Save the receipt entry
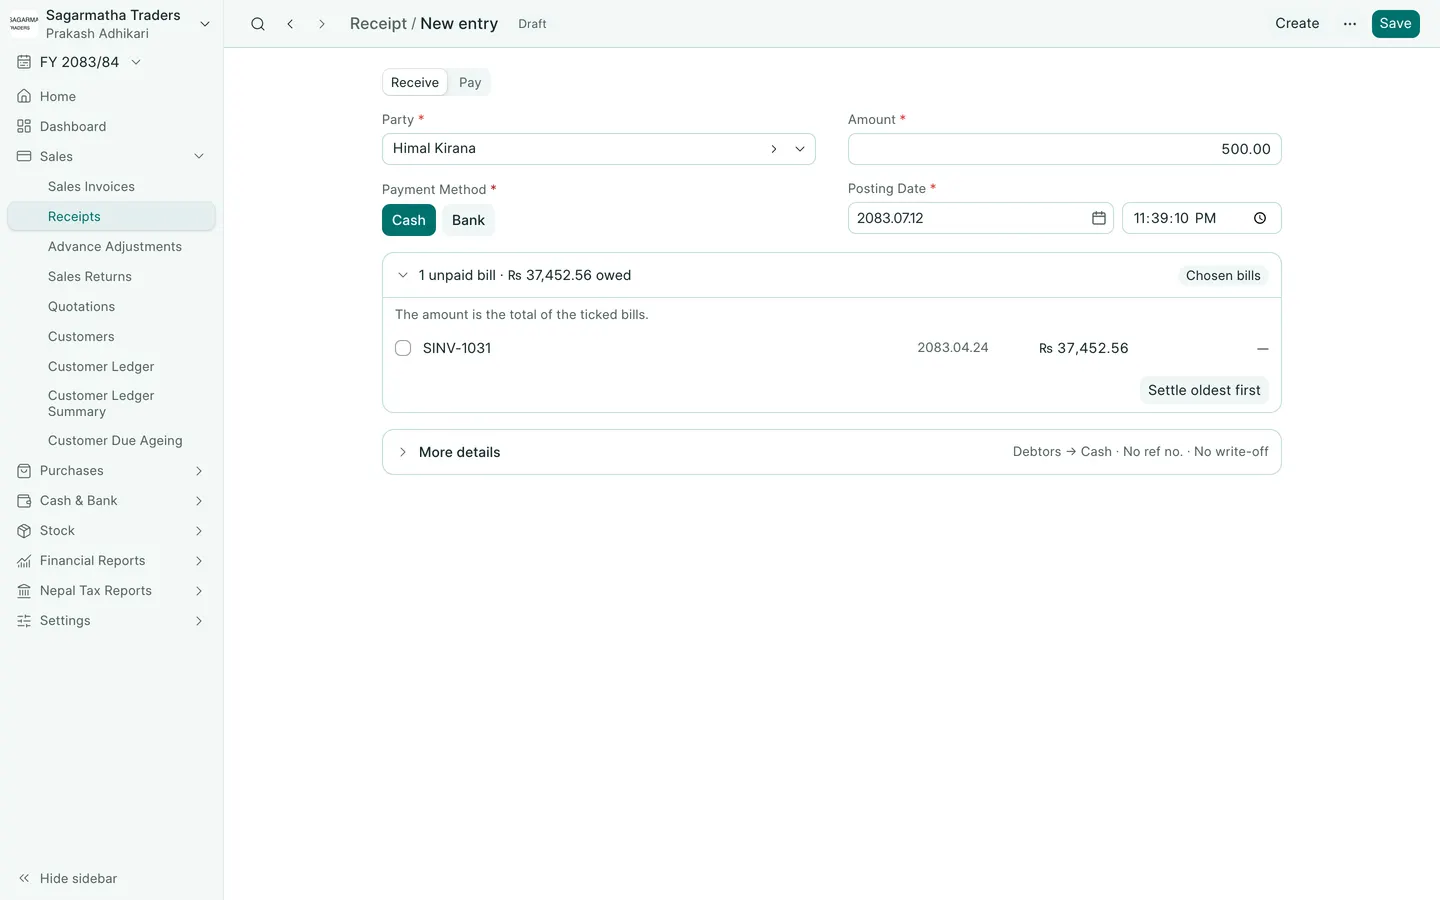The width and height of the screenshot is (1440, 900). coord(1395,24)
